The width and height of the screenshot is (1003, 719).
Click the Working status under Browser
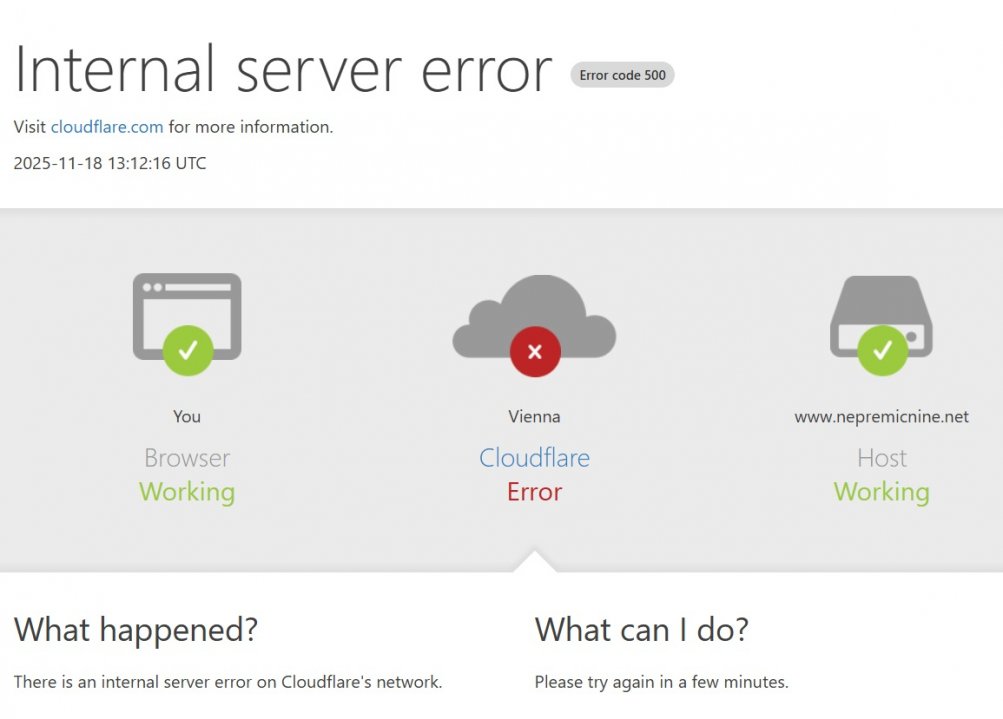[187, 492]
